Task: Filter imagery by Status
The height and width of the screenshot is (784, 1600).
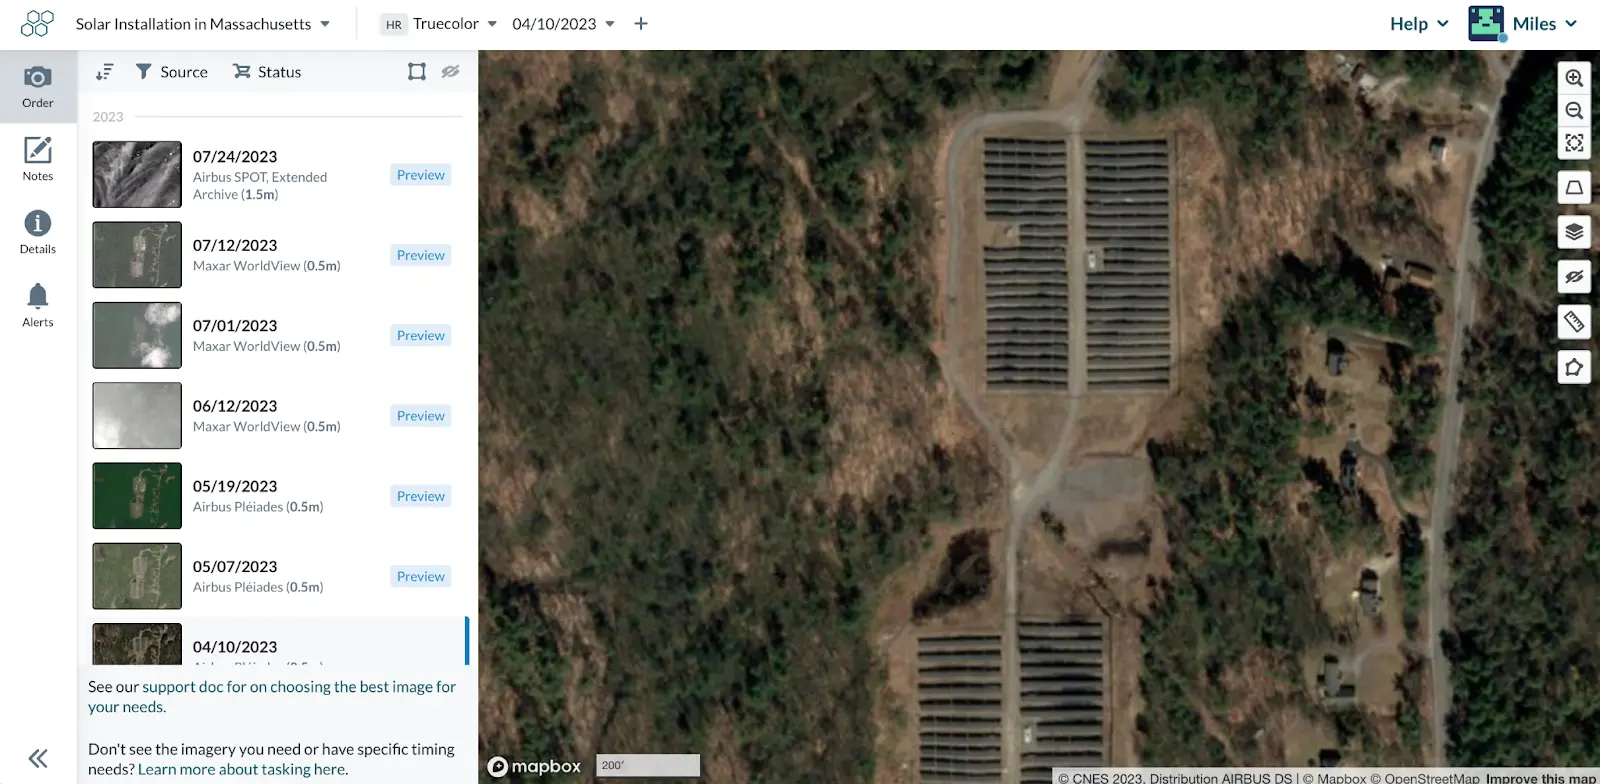Action: [x=267, y=72]
